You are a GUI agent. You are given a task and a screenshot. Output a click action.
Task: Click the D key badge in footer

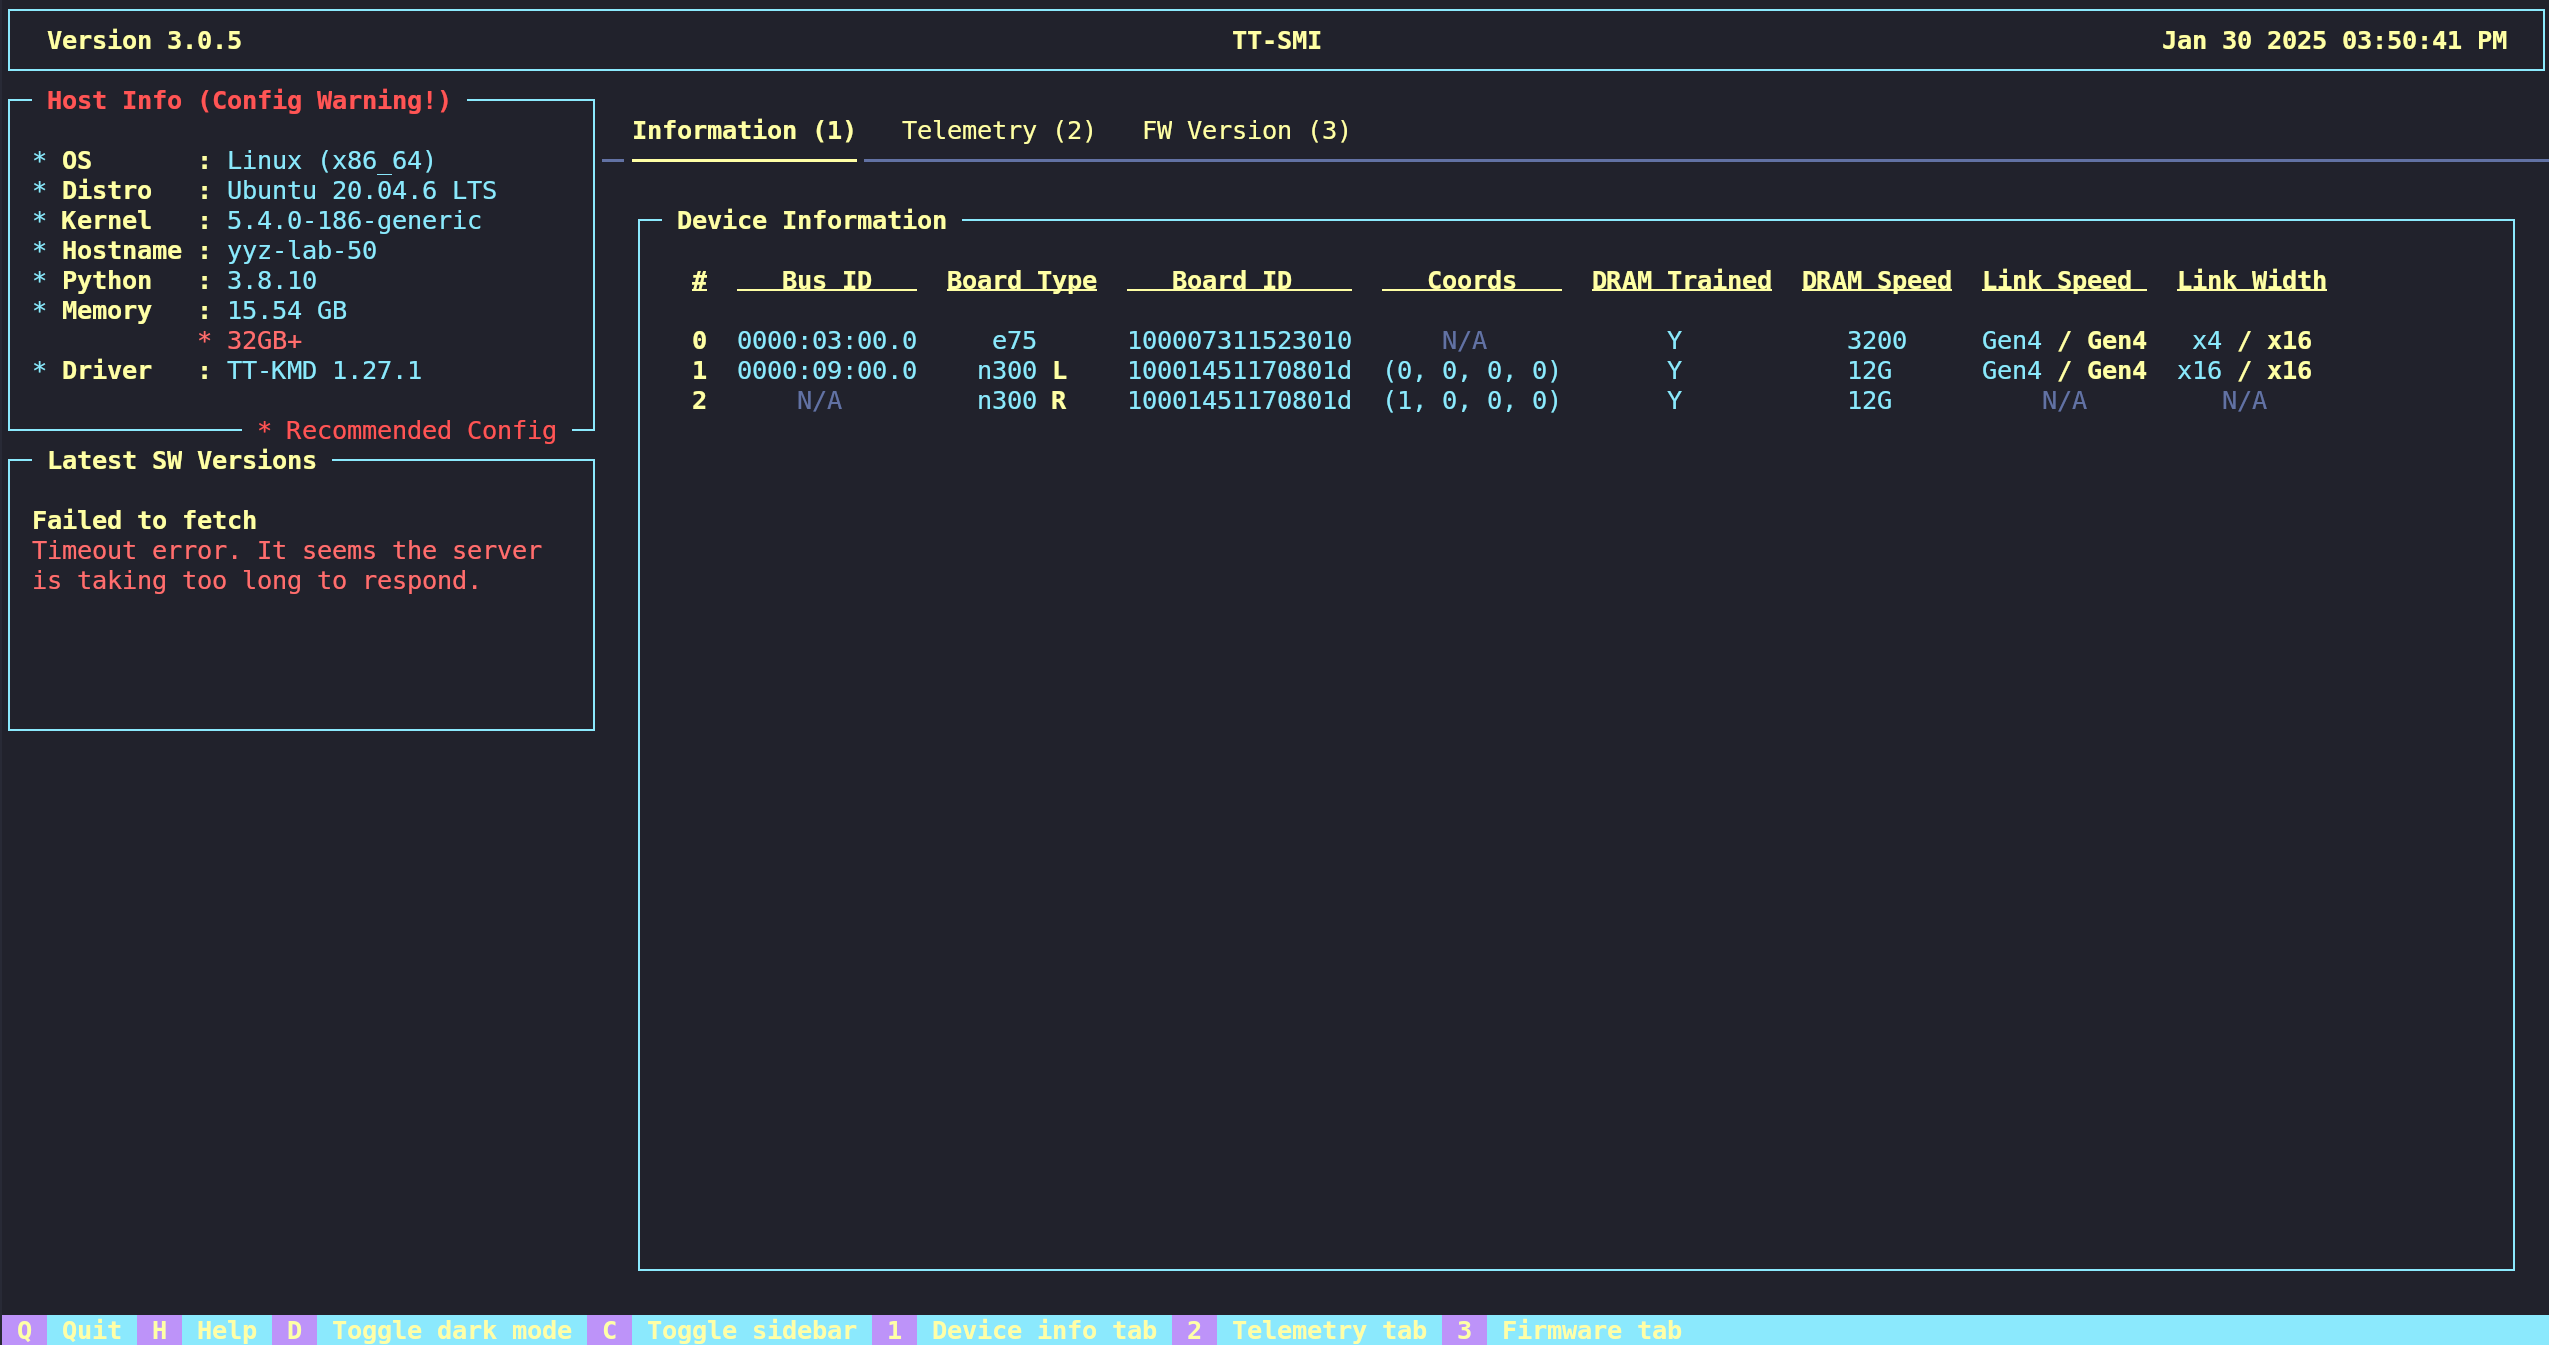pos(294,1330)
